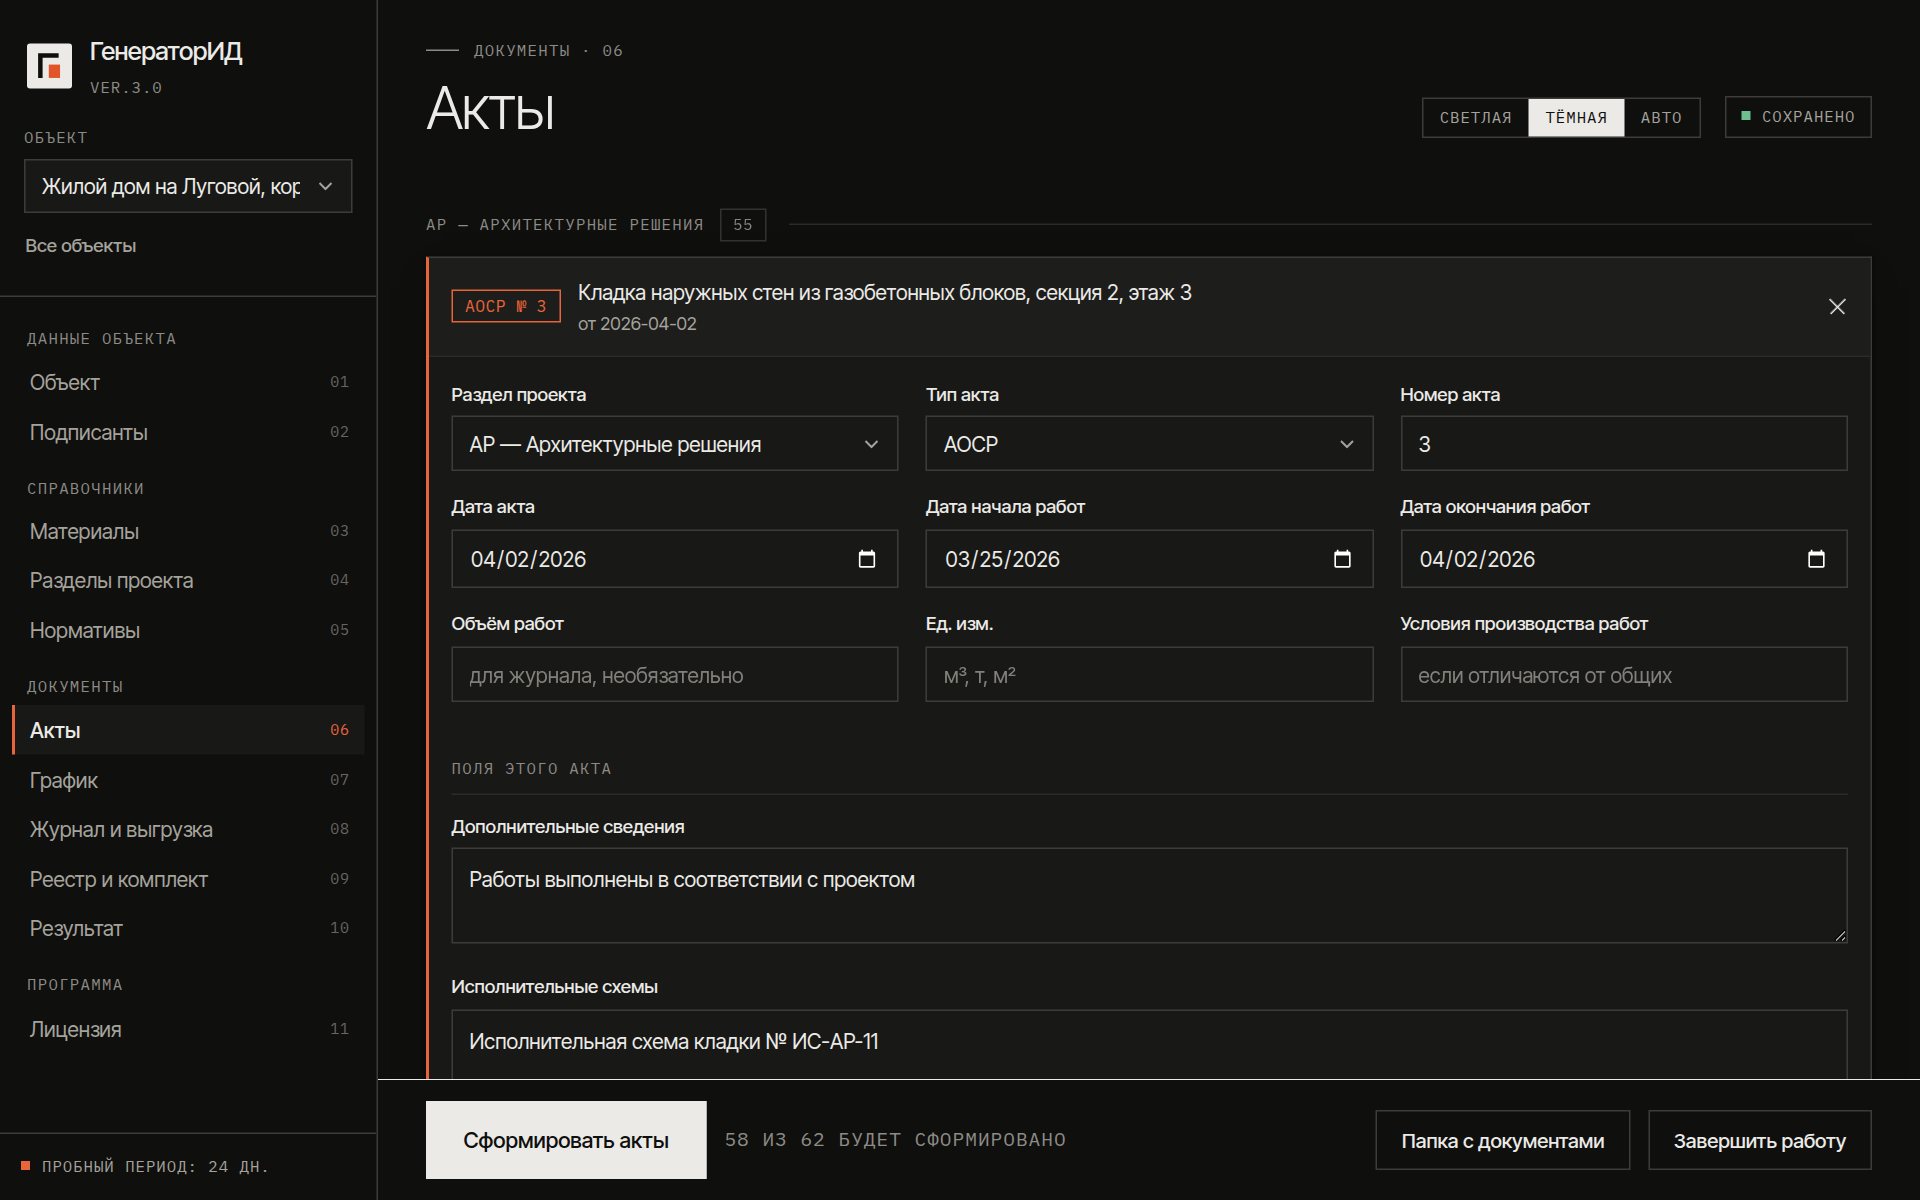Click the АР — Архитектурные решения header
Viewport: 1920px width, 1200px height.
[564, 225]
